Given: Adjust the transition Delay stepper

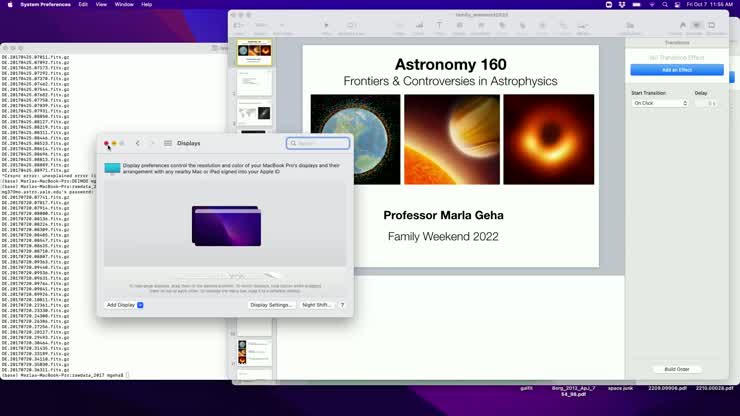Looking at the screenshot, I should pyautogui.click(x=712, y=103).
